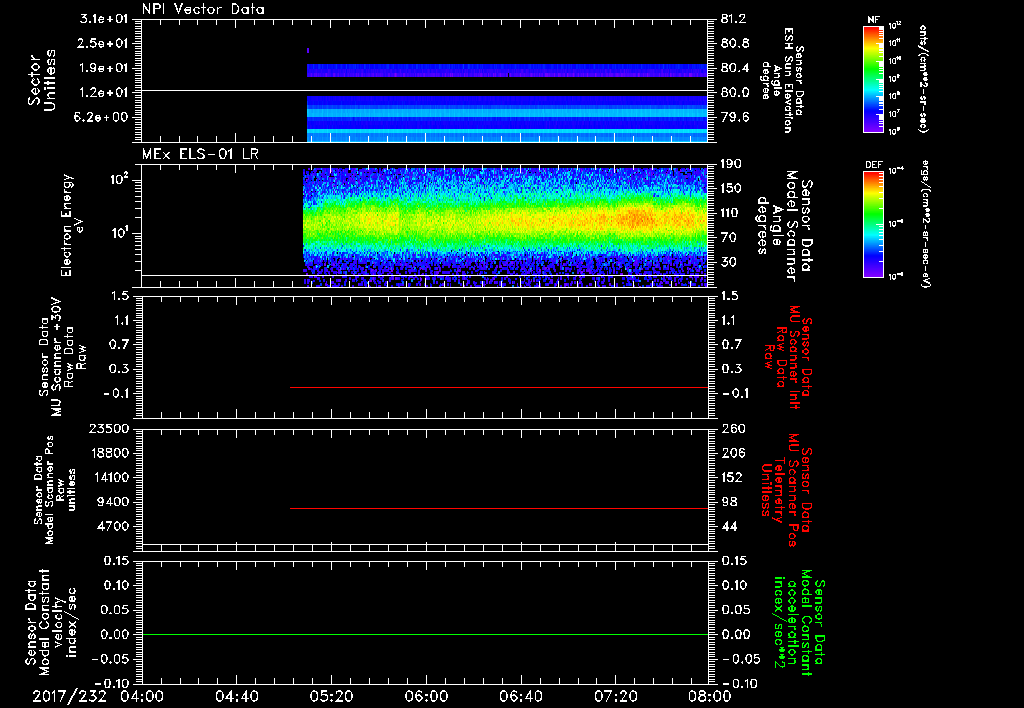The width and height of the screenshot is (1024, 708).
Task: Click the red line in MU Scanner +30V panel
Action: [x=499, y=387]
